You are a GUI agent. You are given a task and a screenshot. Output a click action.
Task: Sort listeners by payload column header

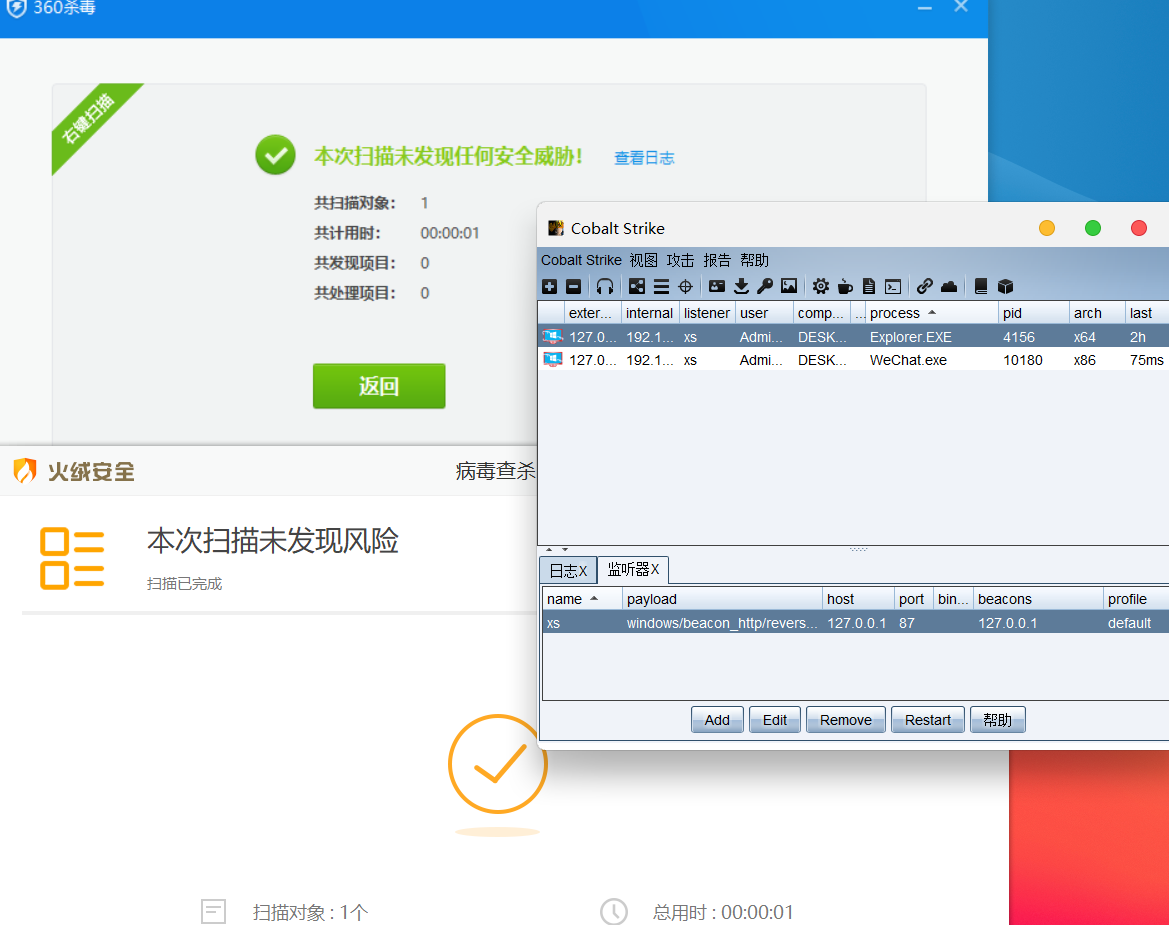coord(722,599)
